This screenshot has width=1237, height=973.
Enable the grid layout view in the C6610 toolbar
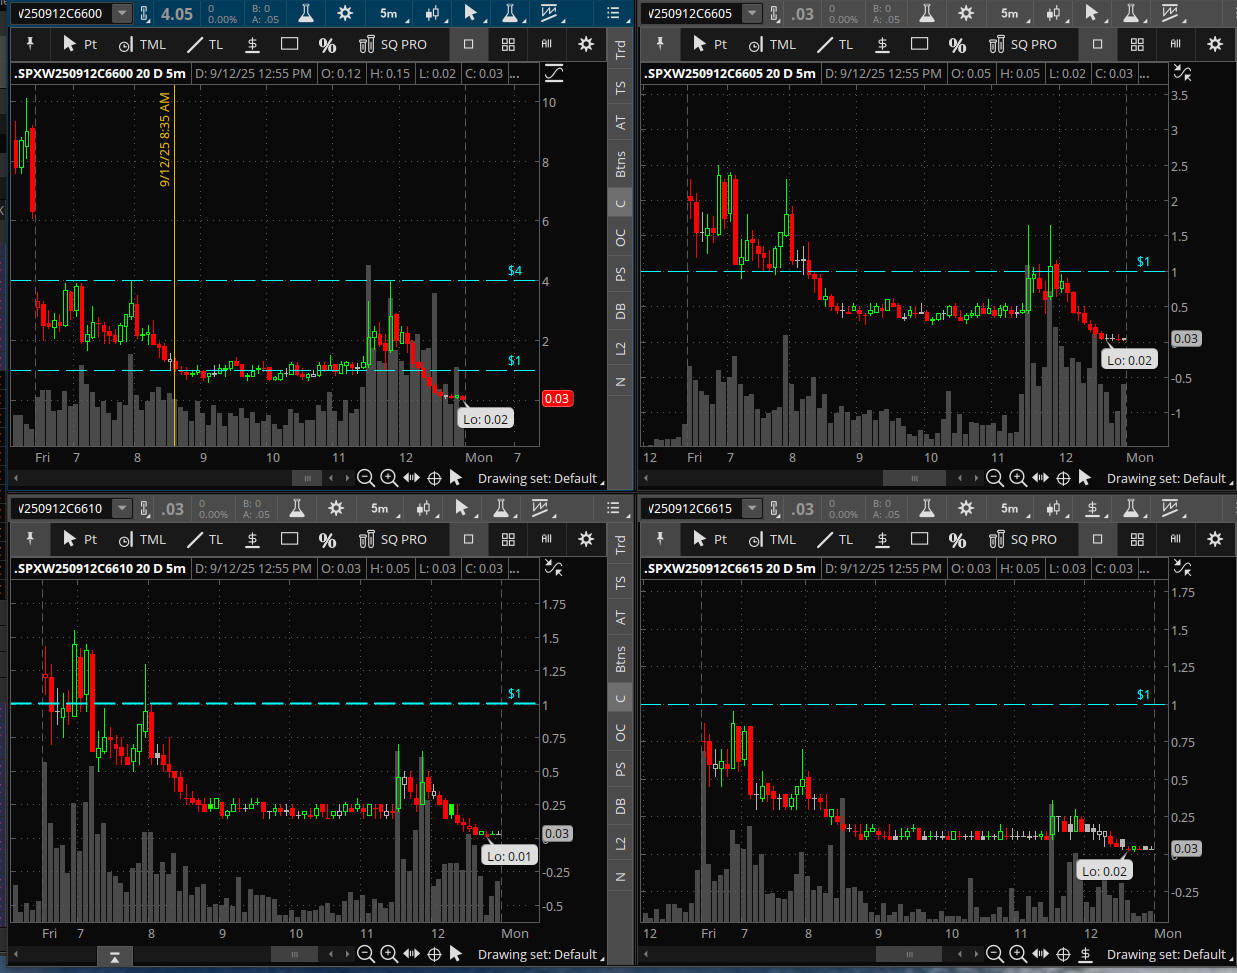(508, 539)
